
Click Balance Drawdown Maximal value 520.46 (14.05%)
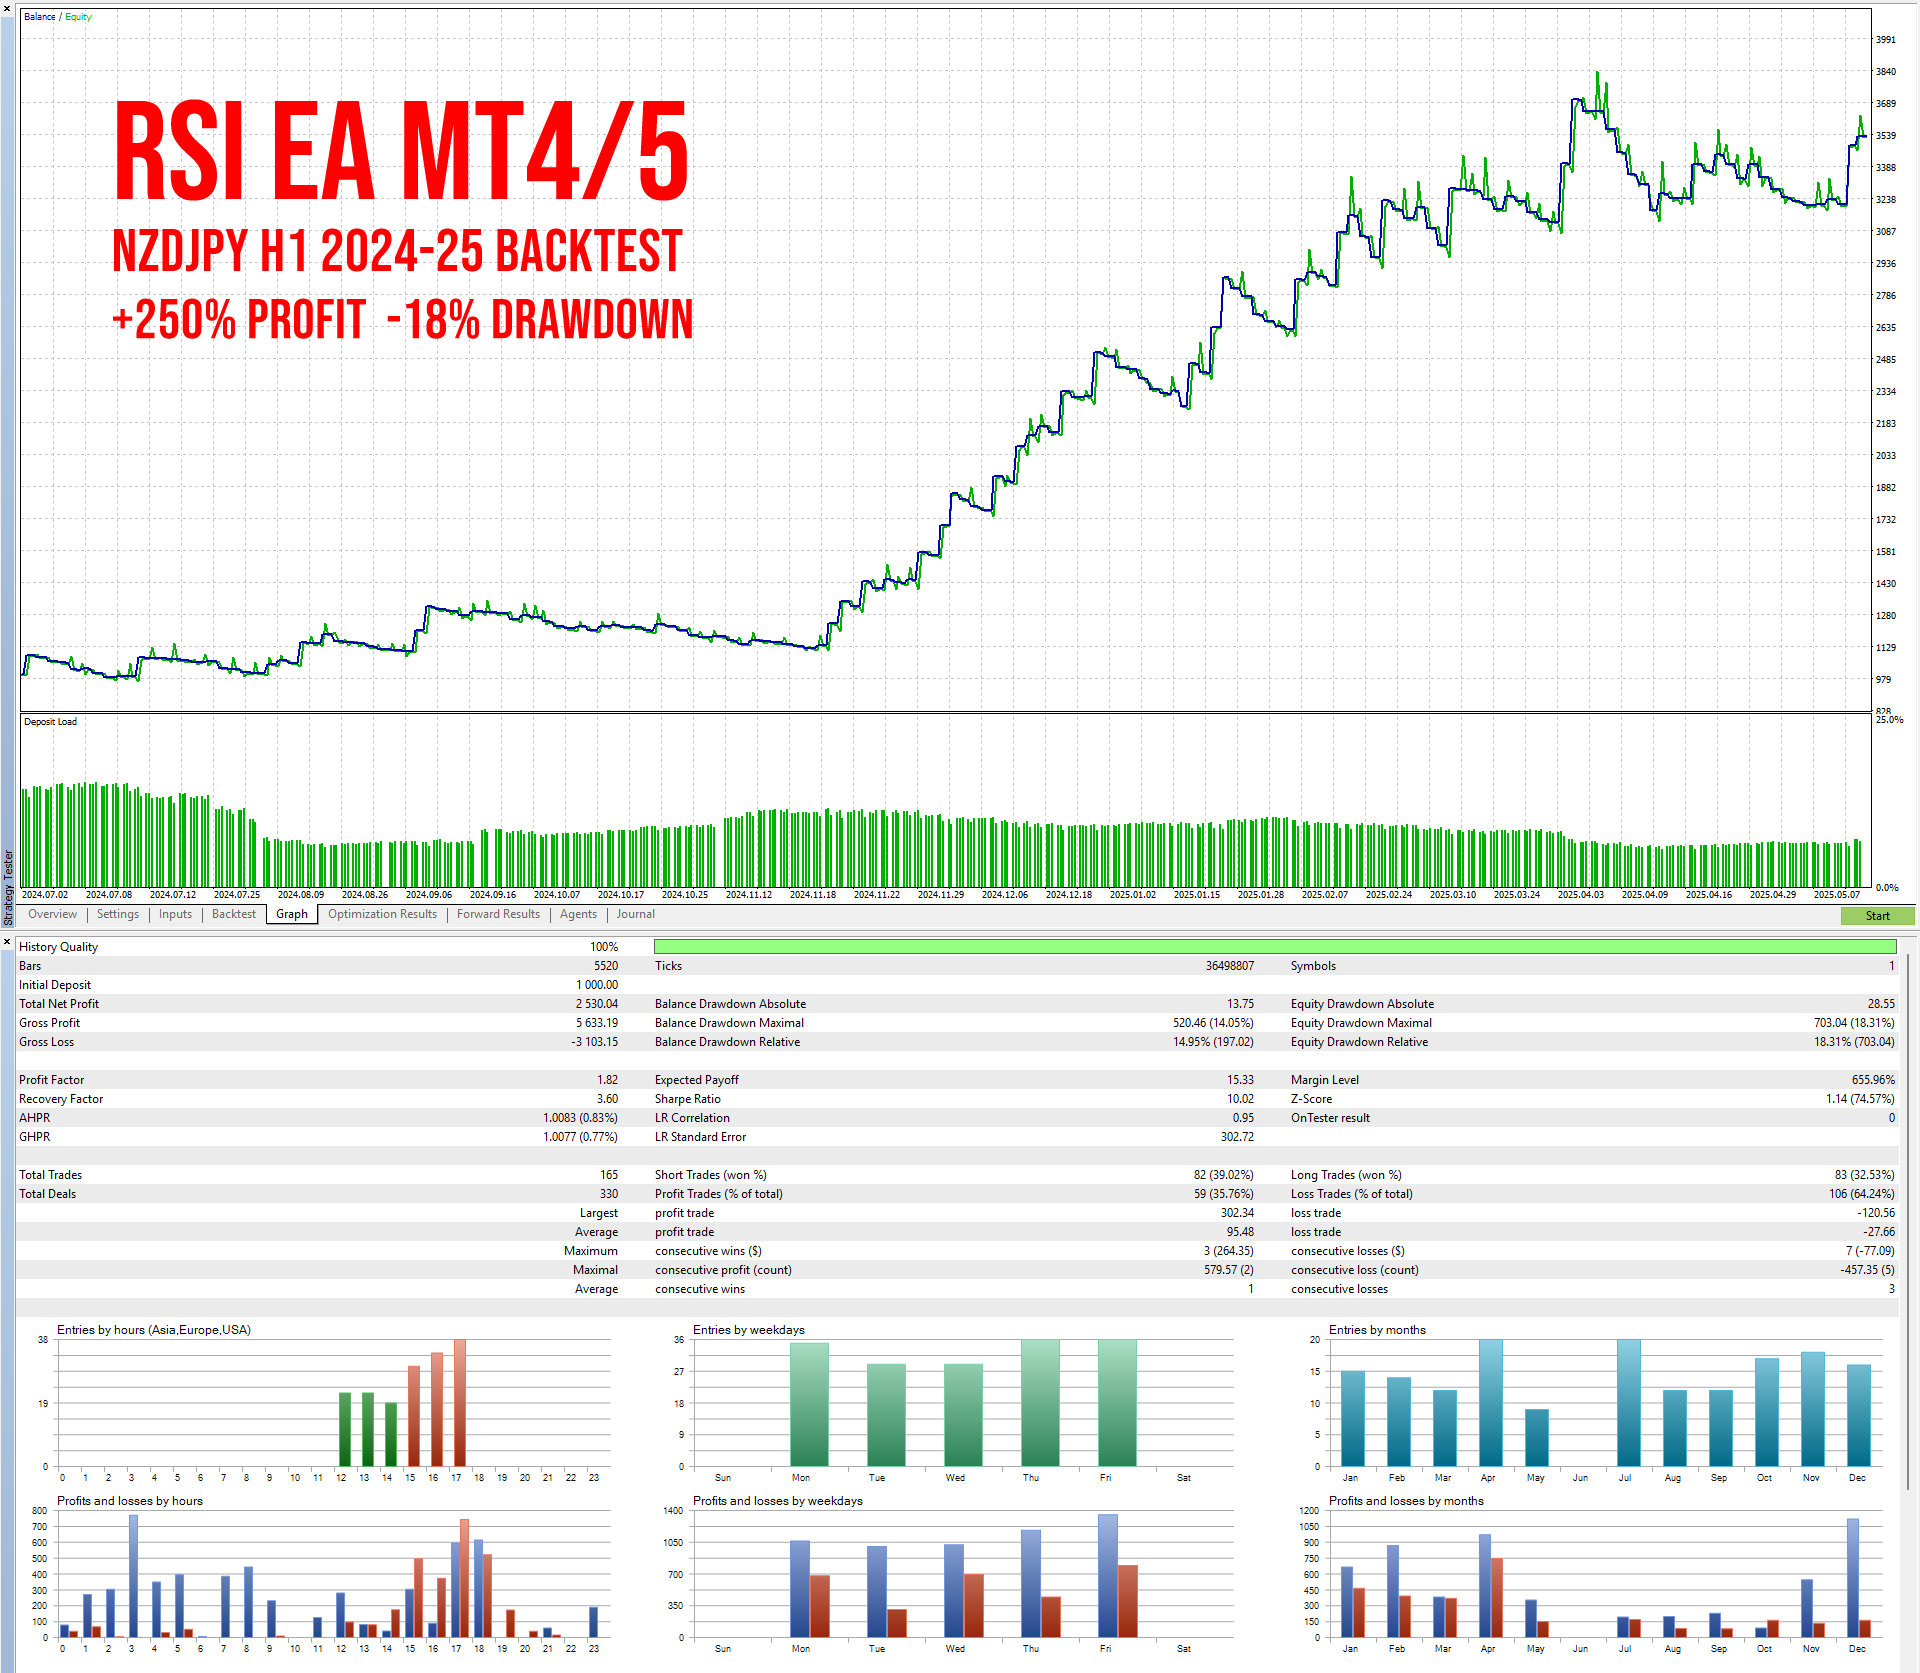(x=1213, y=1023)
